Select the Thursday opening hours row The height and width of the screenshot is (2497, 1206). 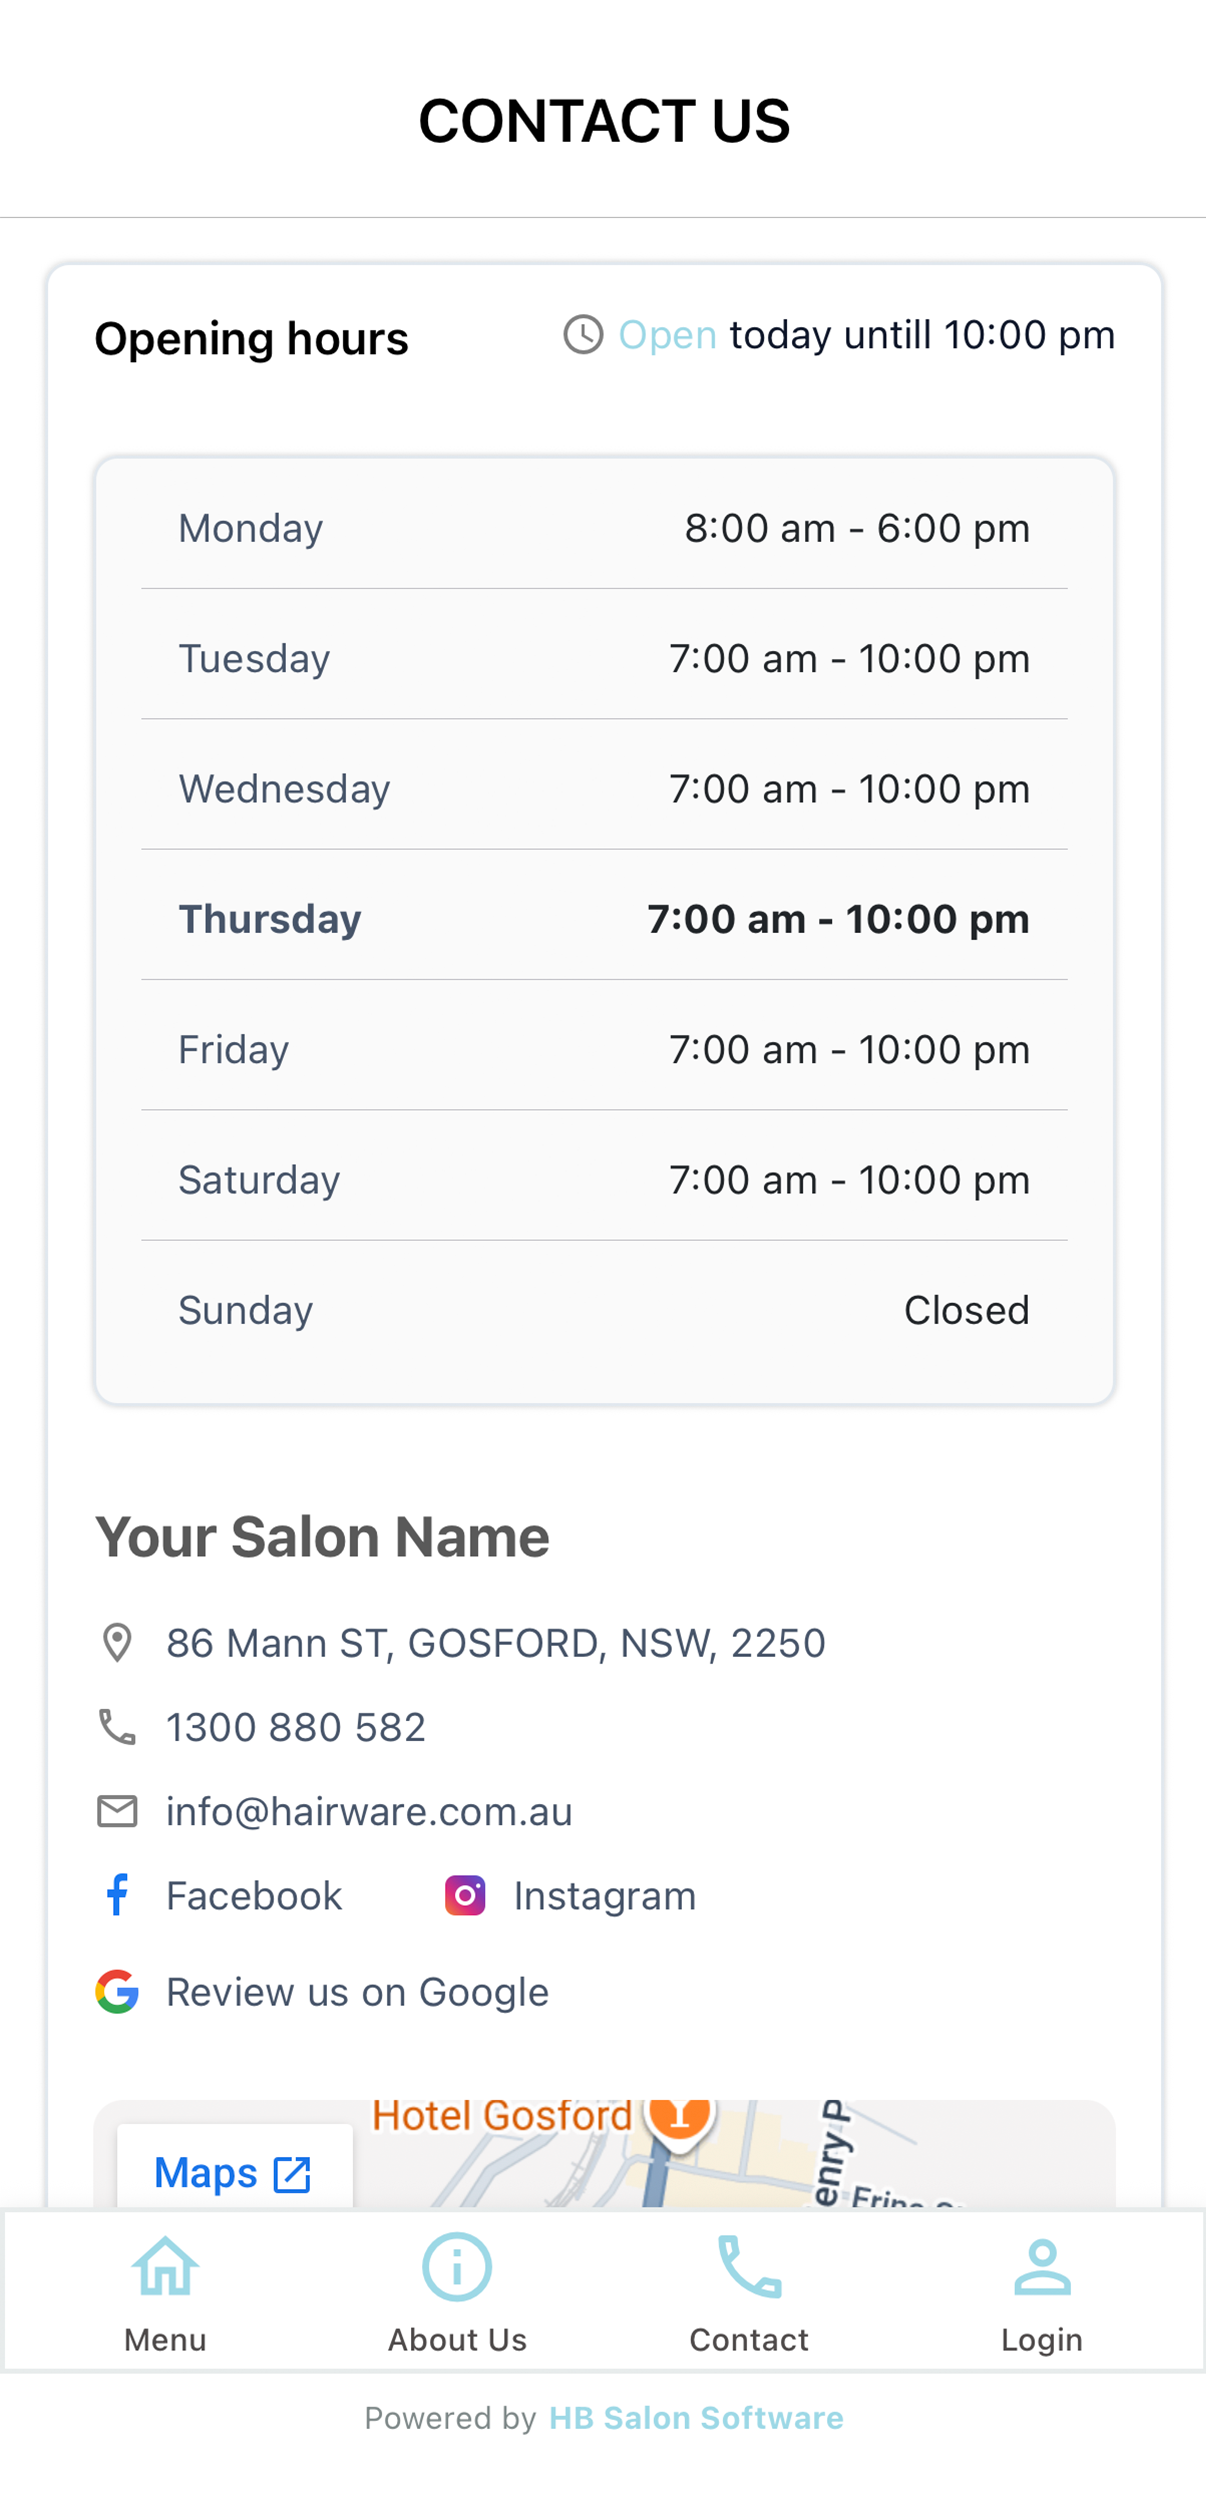(604, 918)
